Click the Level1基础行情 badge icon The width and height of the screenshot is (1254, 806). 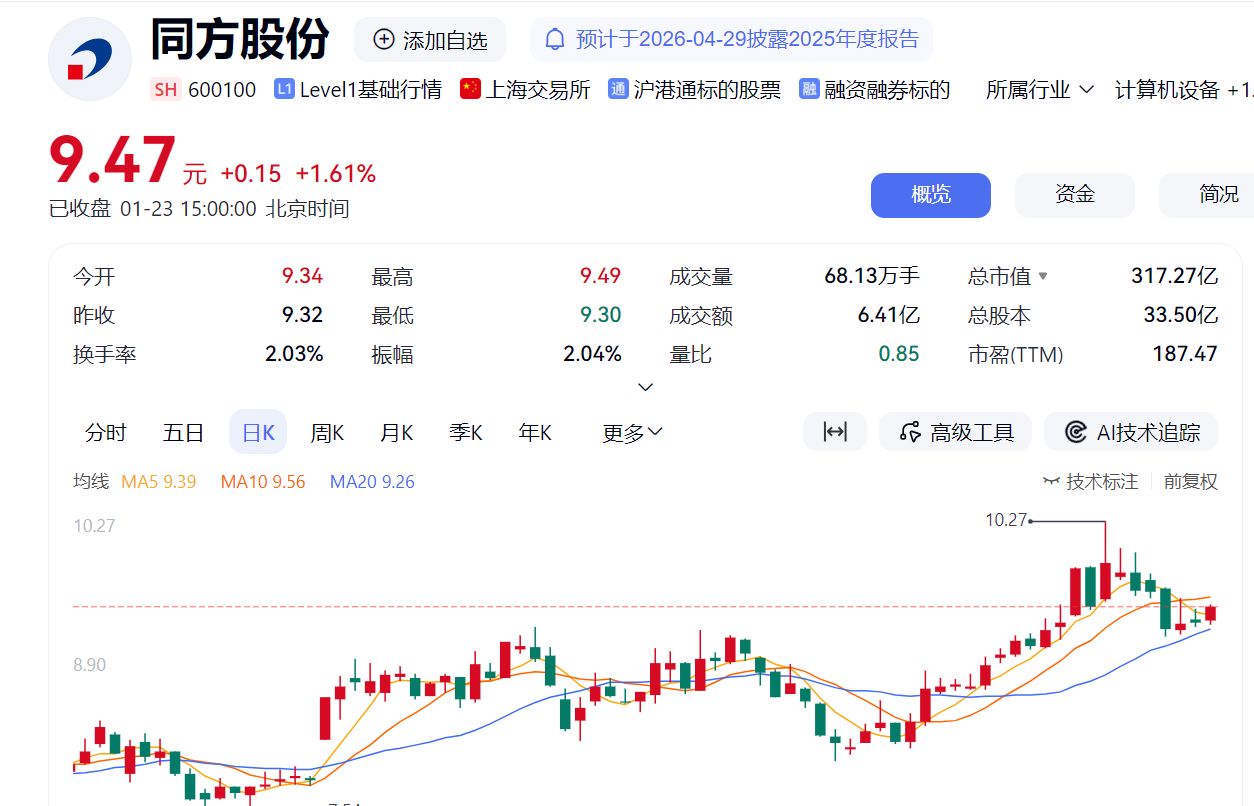[284, 89]
